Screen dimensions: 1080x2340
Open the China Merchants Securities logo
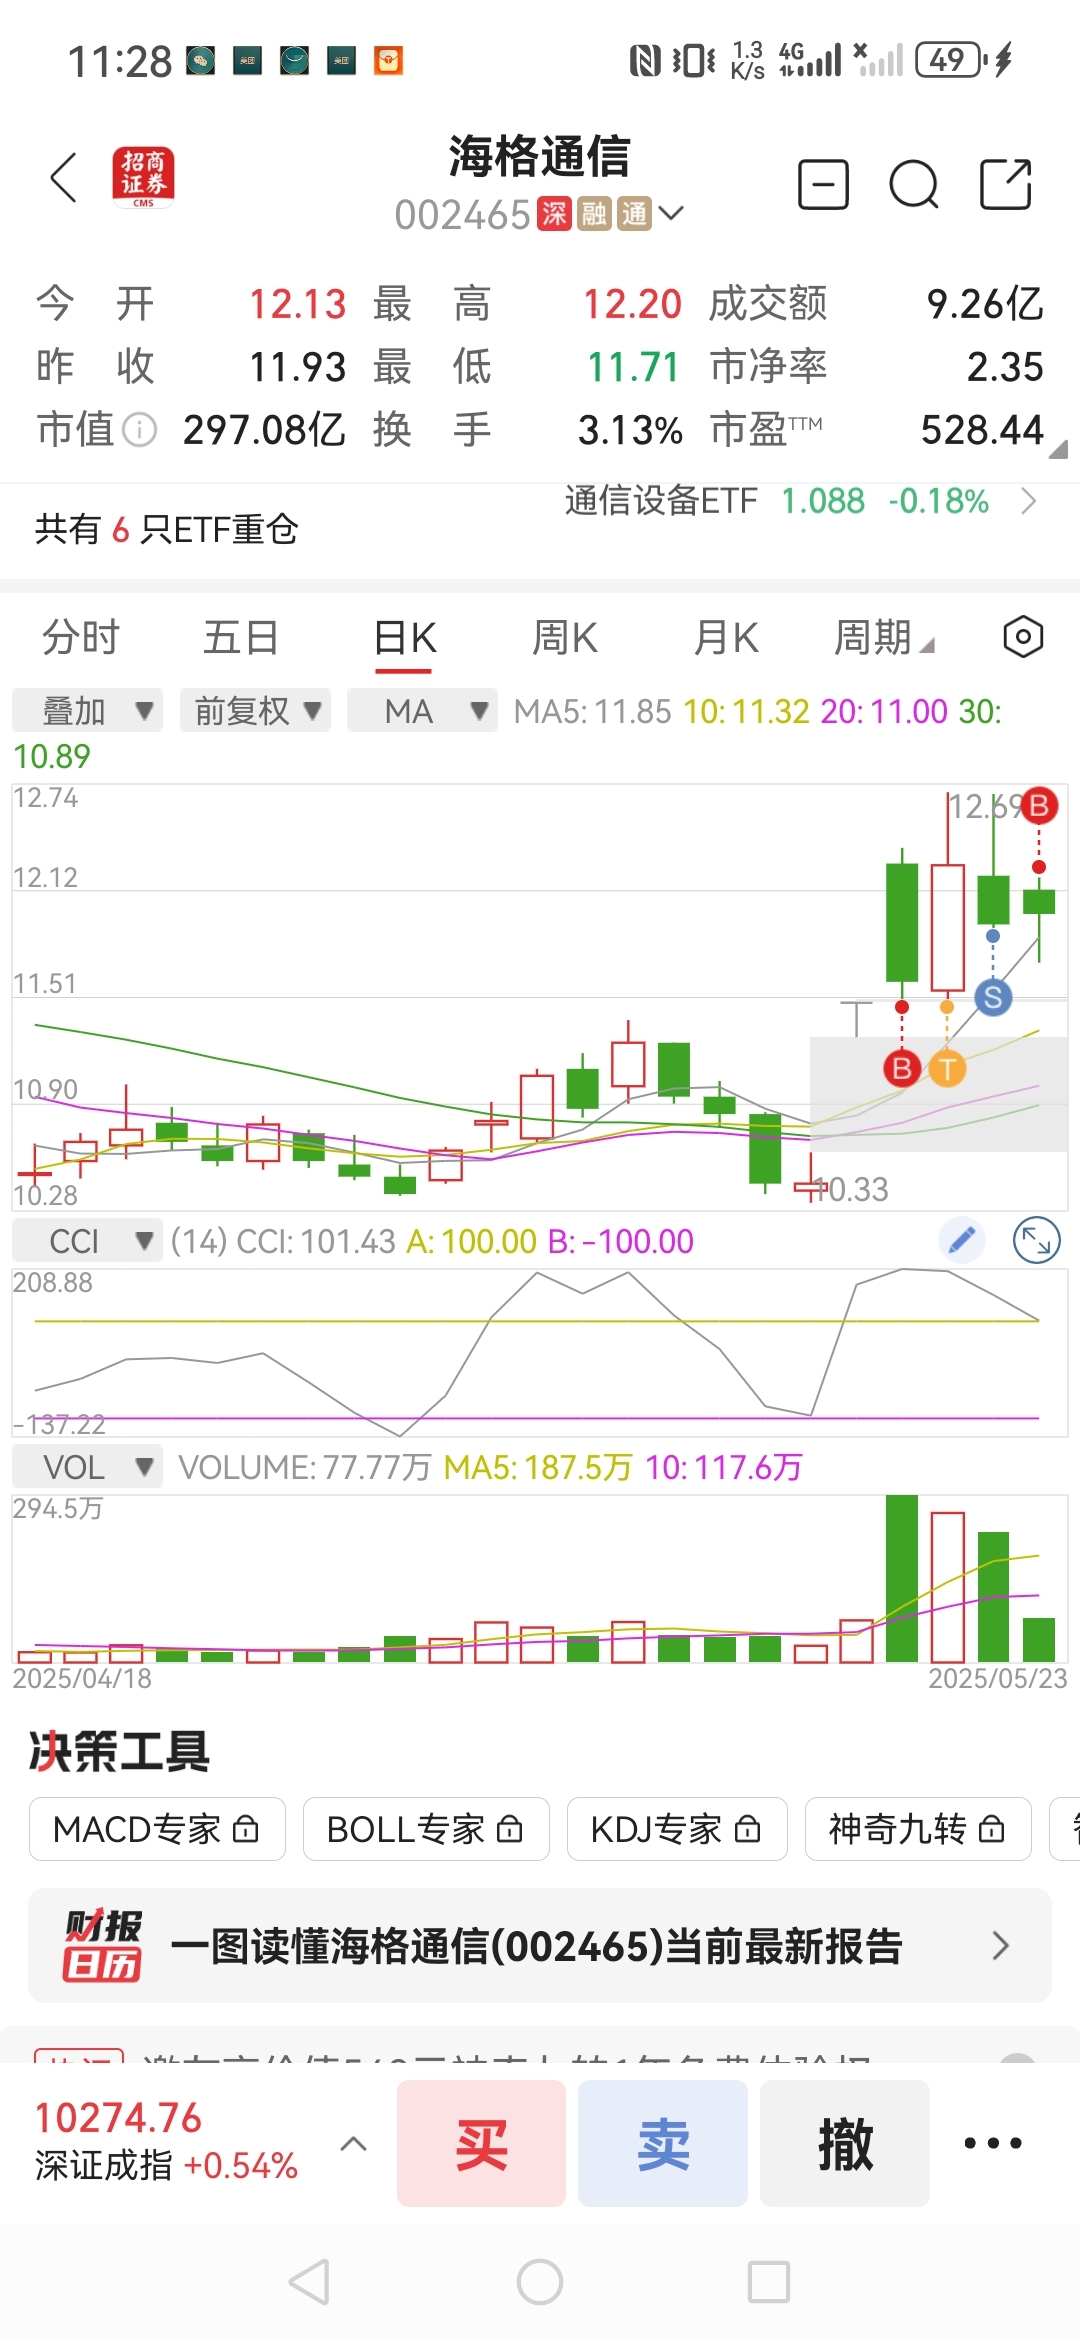(143, 178)
